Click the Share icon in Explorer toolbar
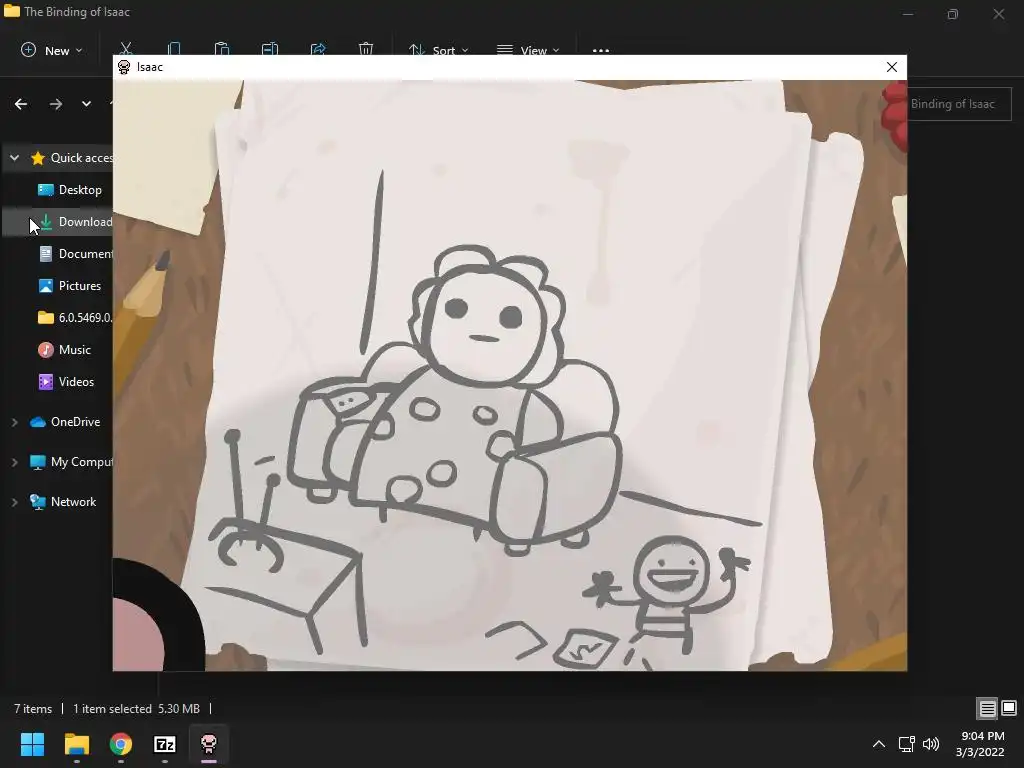The height and width of the screenshot is (768, 1024). pos(318,49)
